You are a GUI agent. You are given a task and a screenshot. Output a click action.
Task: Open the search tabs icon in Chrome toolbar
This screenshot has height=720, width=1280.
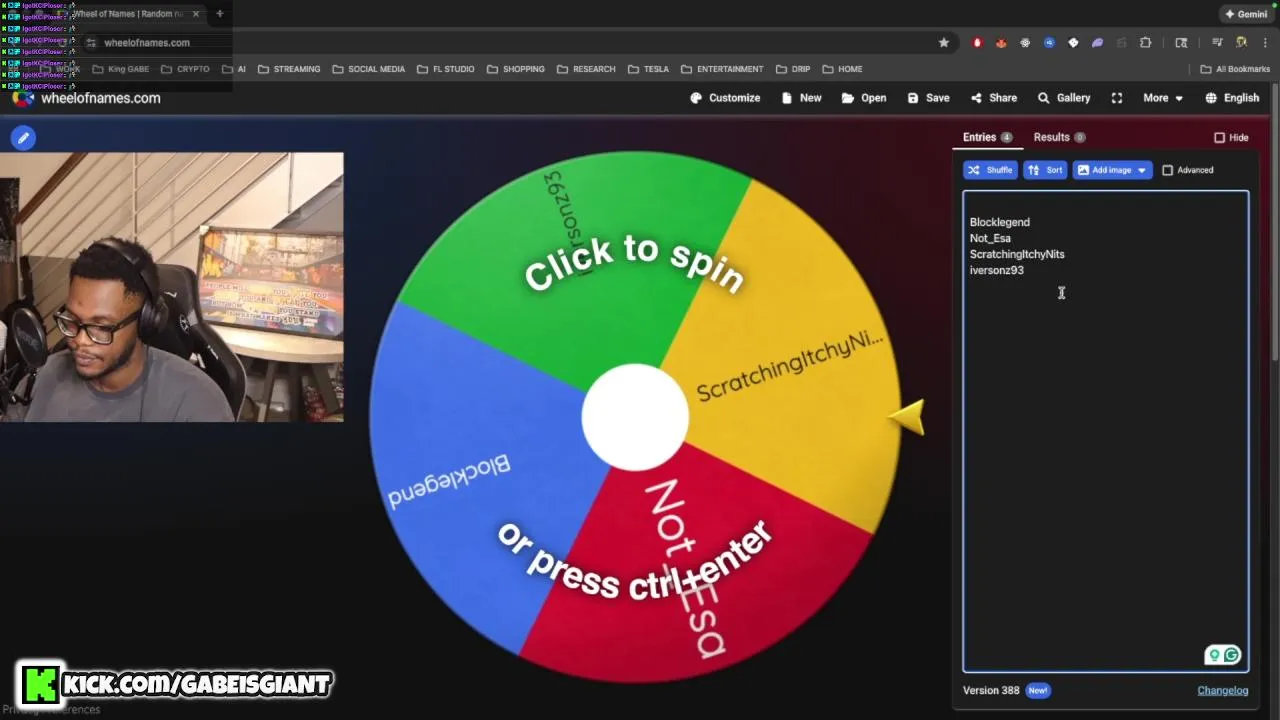click(1181, 43)
